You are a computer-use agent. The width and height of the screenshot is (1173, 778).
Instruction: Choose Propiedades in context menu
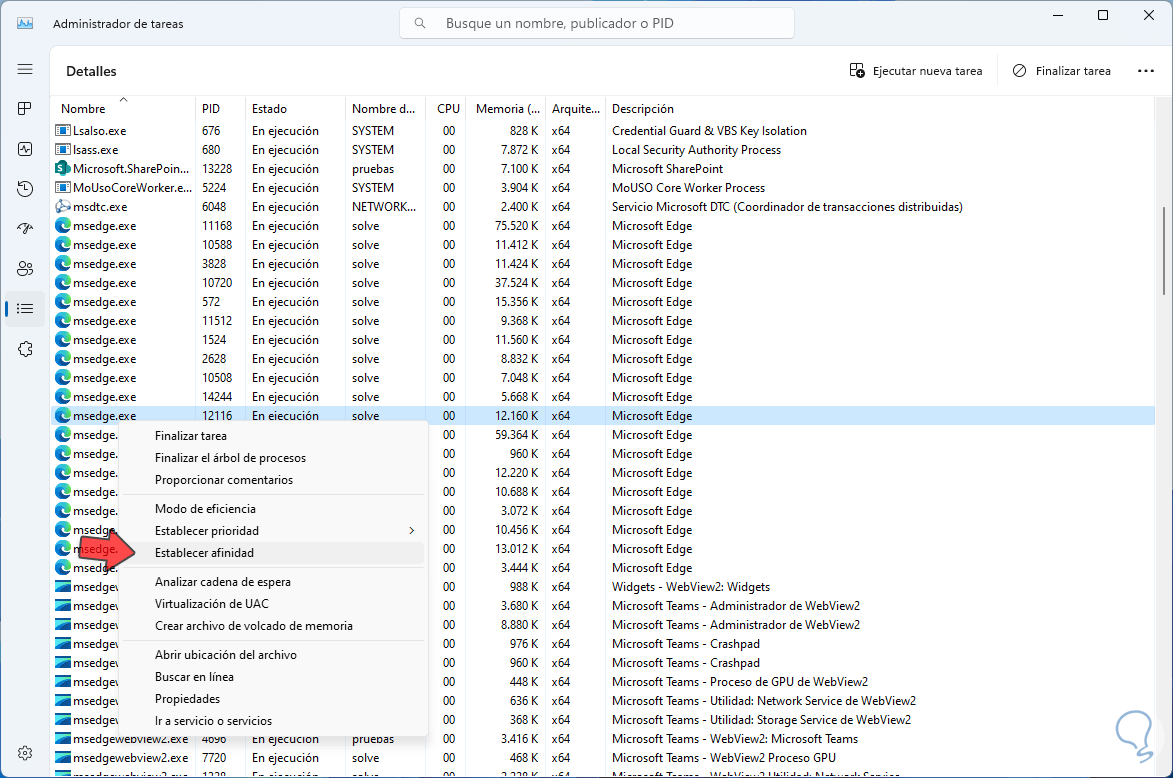272,699
